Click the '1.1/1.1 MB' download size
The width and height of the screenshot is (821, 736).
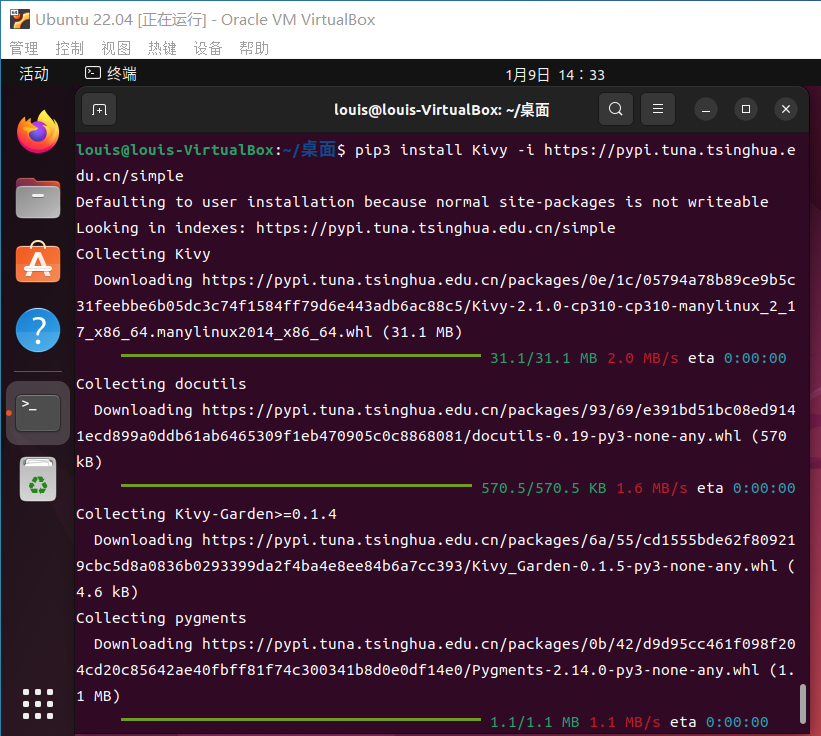pos(535,722)
